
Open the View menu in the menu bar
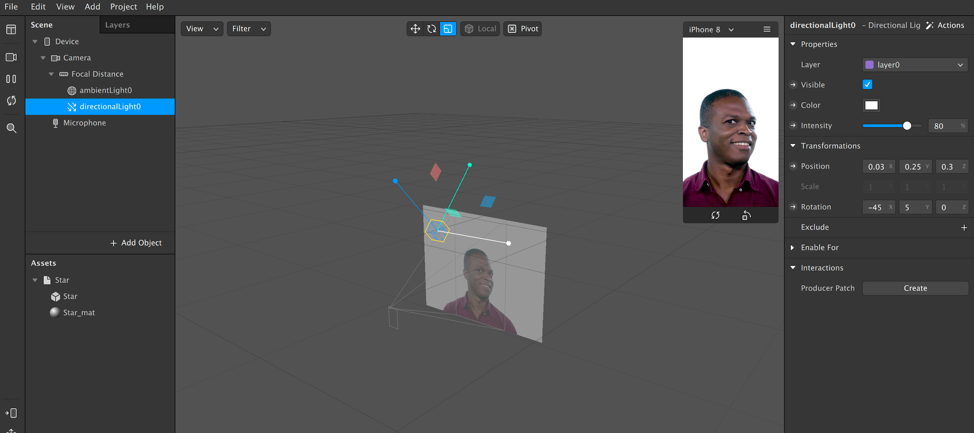[x=65, y=7]
